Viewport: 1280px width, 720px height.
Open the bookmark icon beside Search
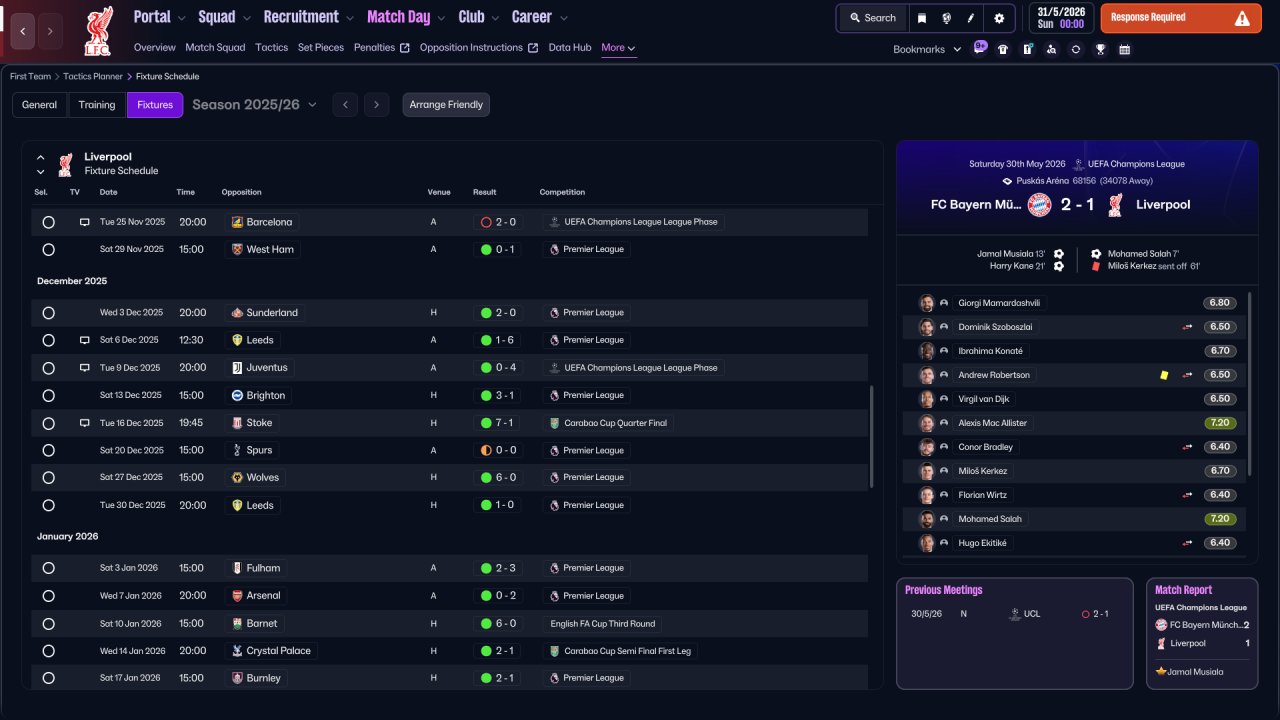pos(922,18)
